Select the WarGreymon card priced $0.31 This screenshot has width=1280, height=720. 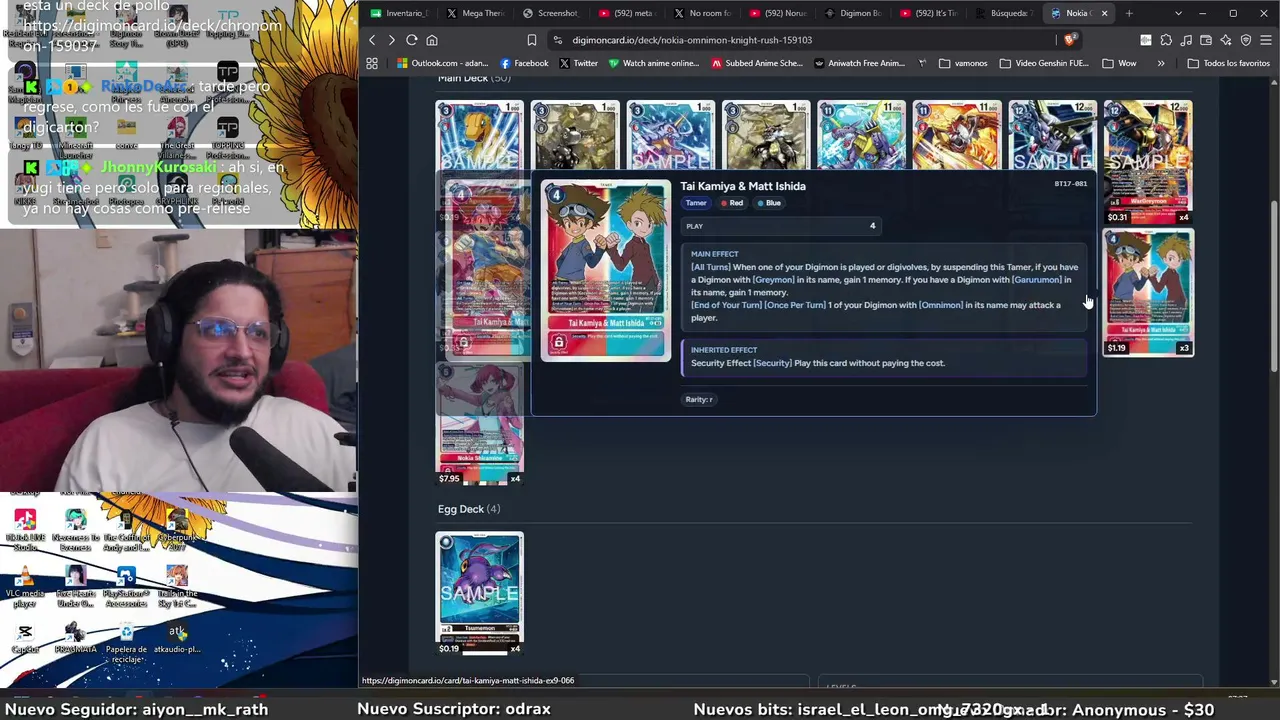click(1148, 162)
